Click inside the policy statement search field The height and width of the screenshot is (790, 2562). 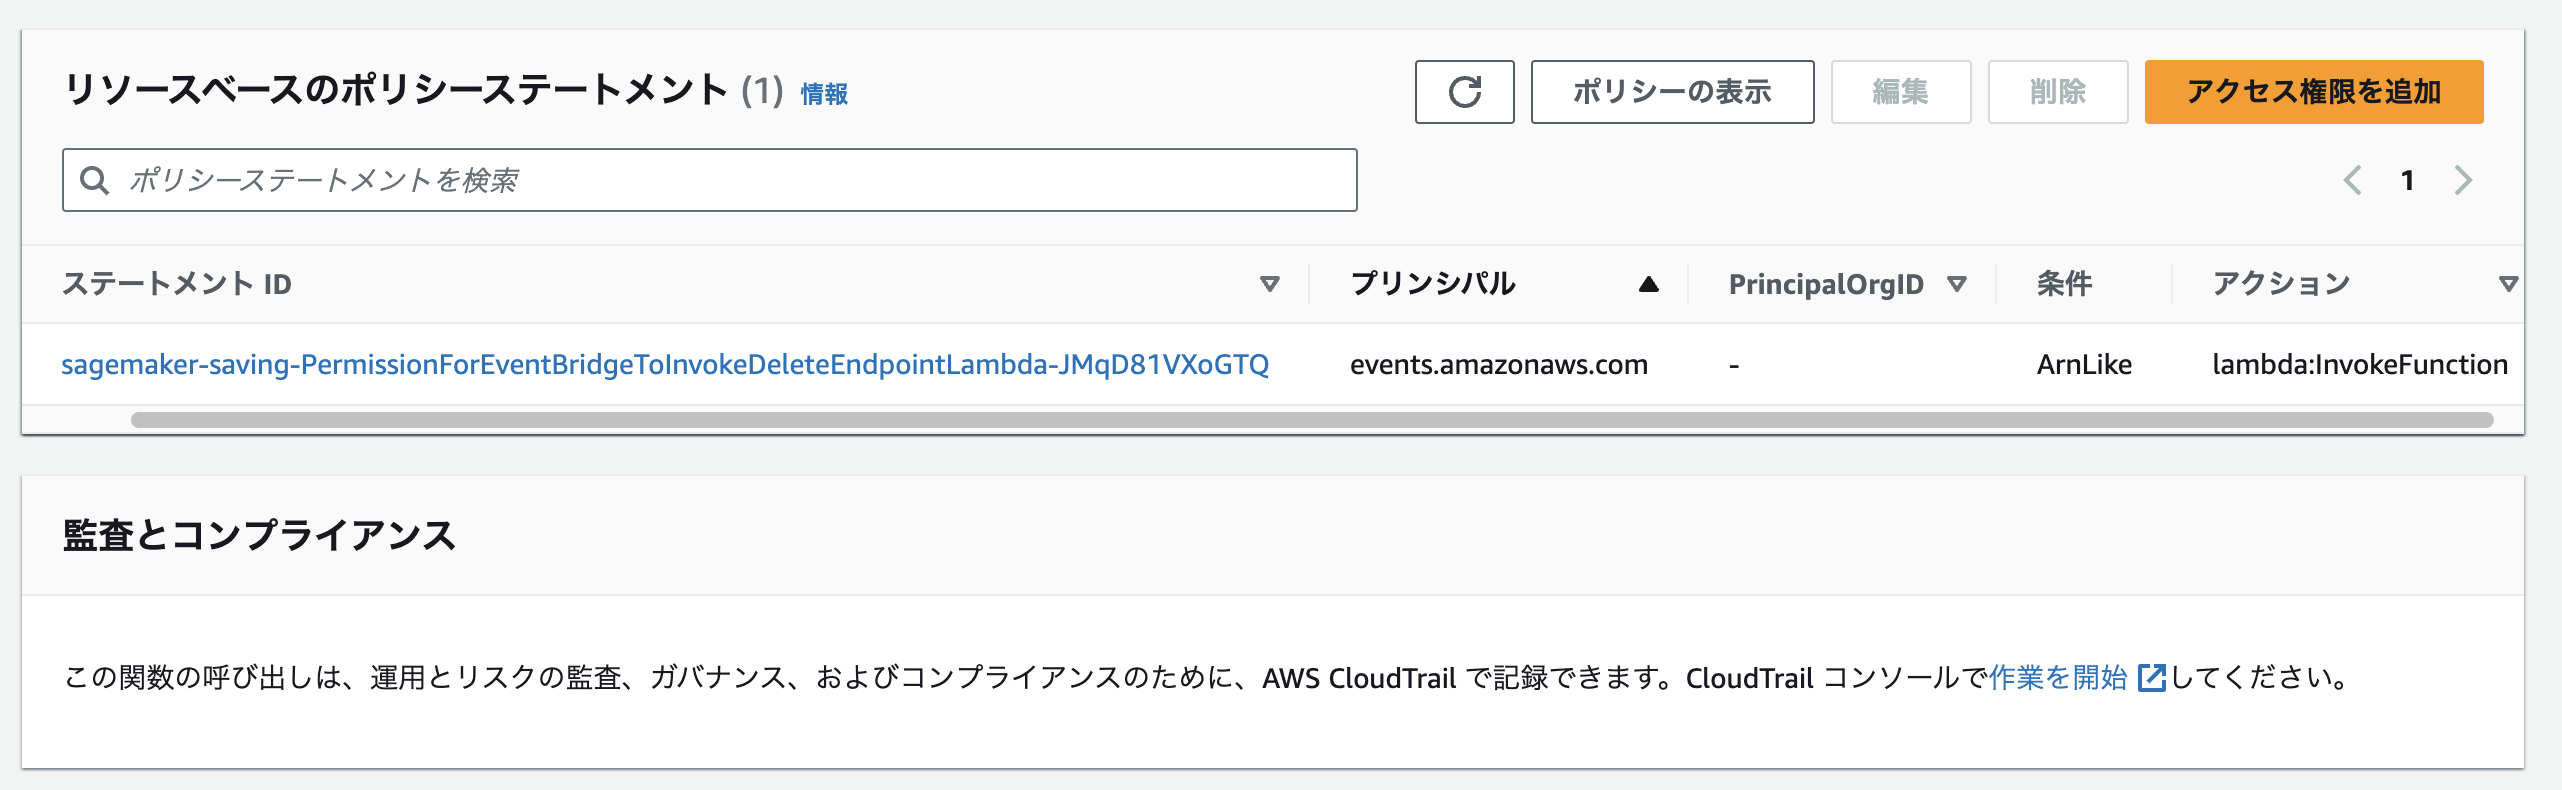point(700,180)
